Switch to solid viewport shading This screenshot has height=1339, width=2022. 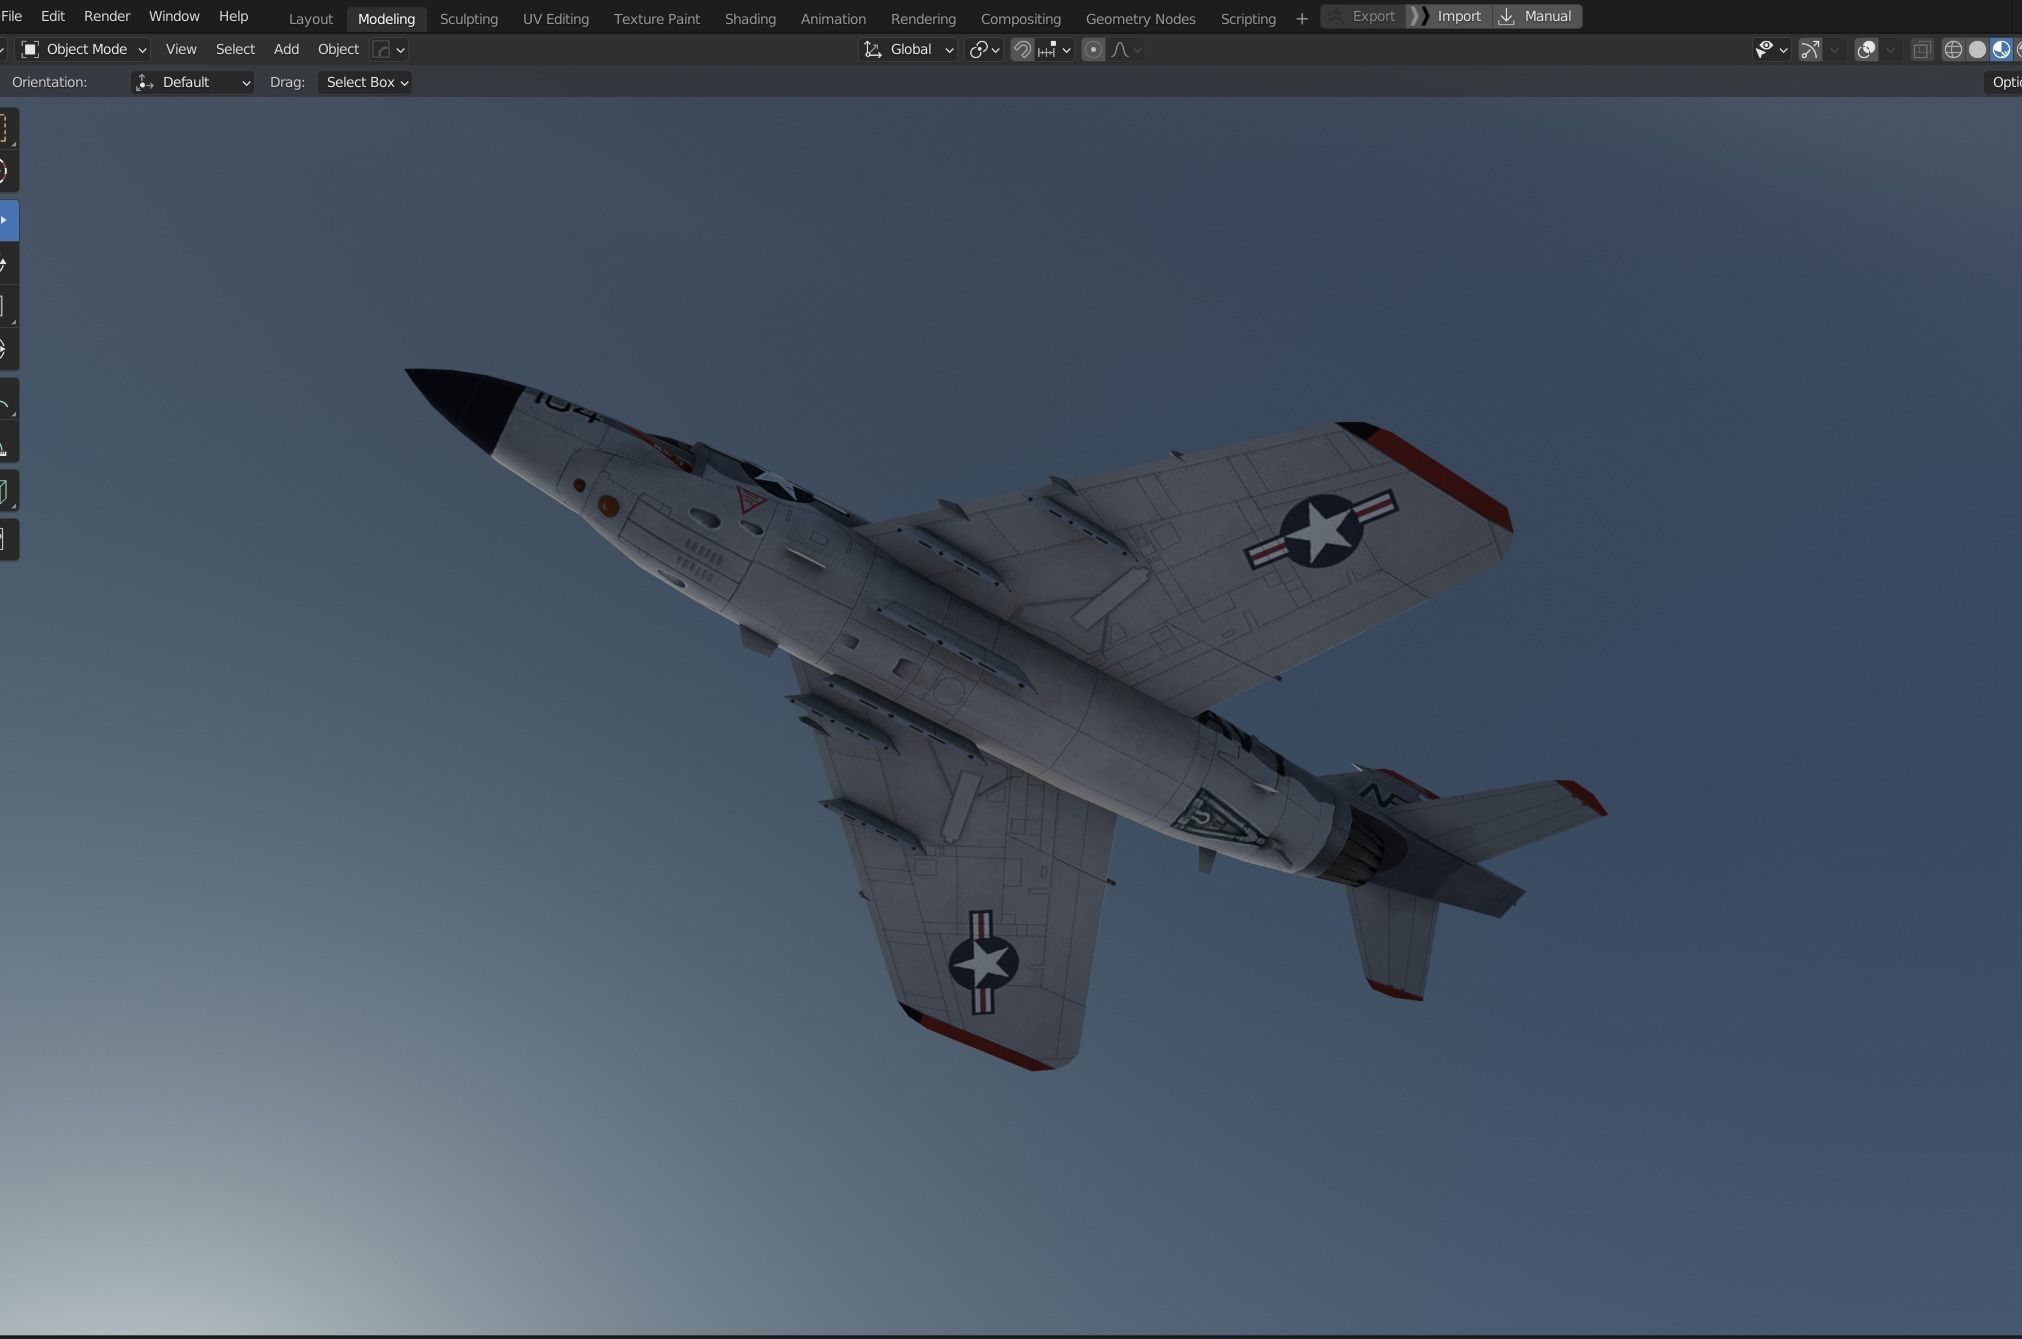(x=1977, y=49)
